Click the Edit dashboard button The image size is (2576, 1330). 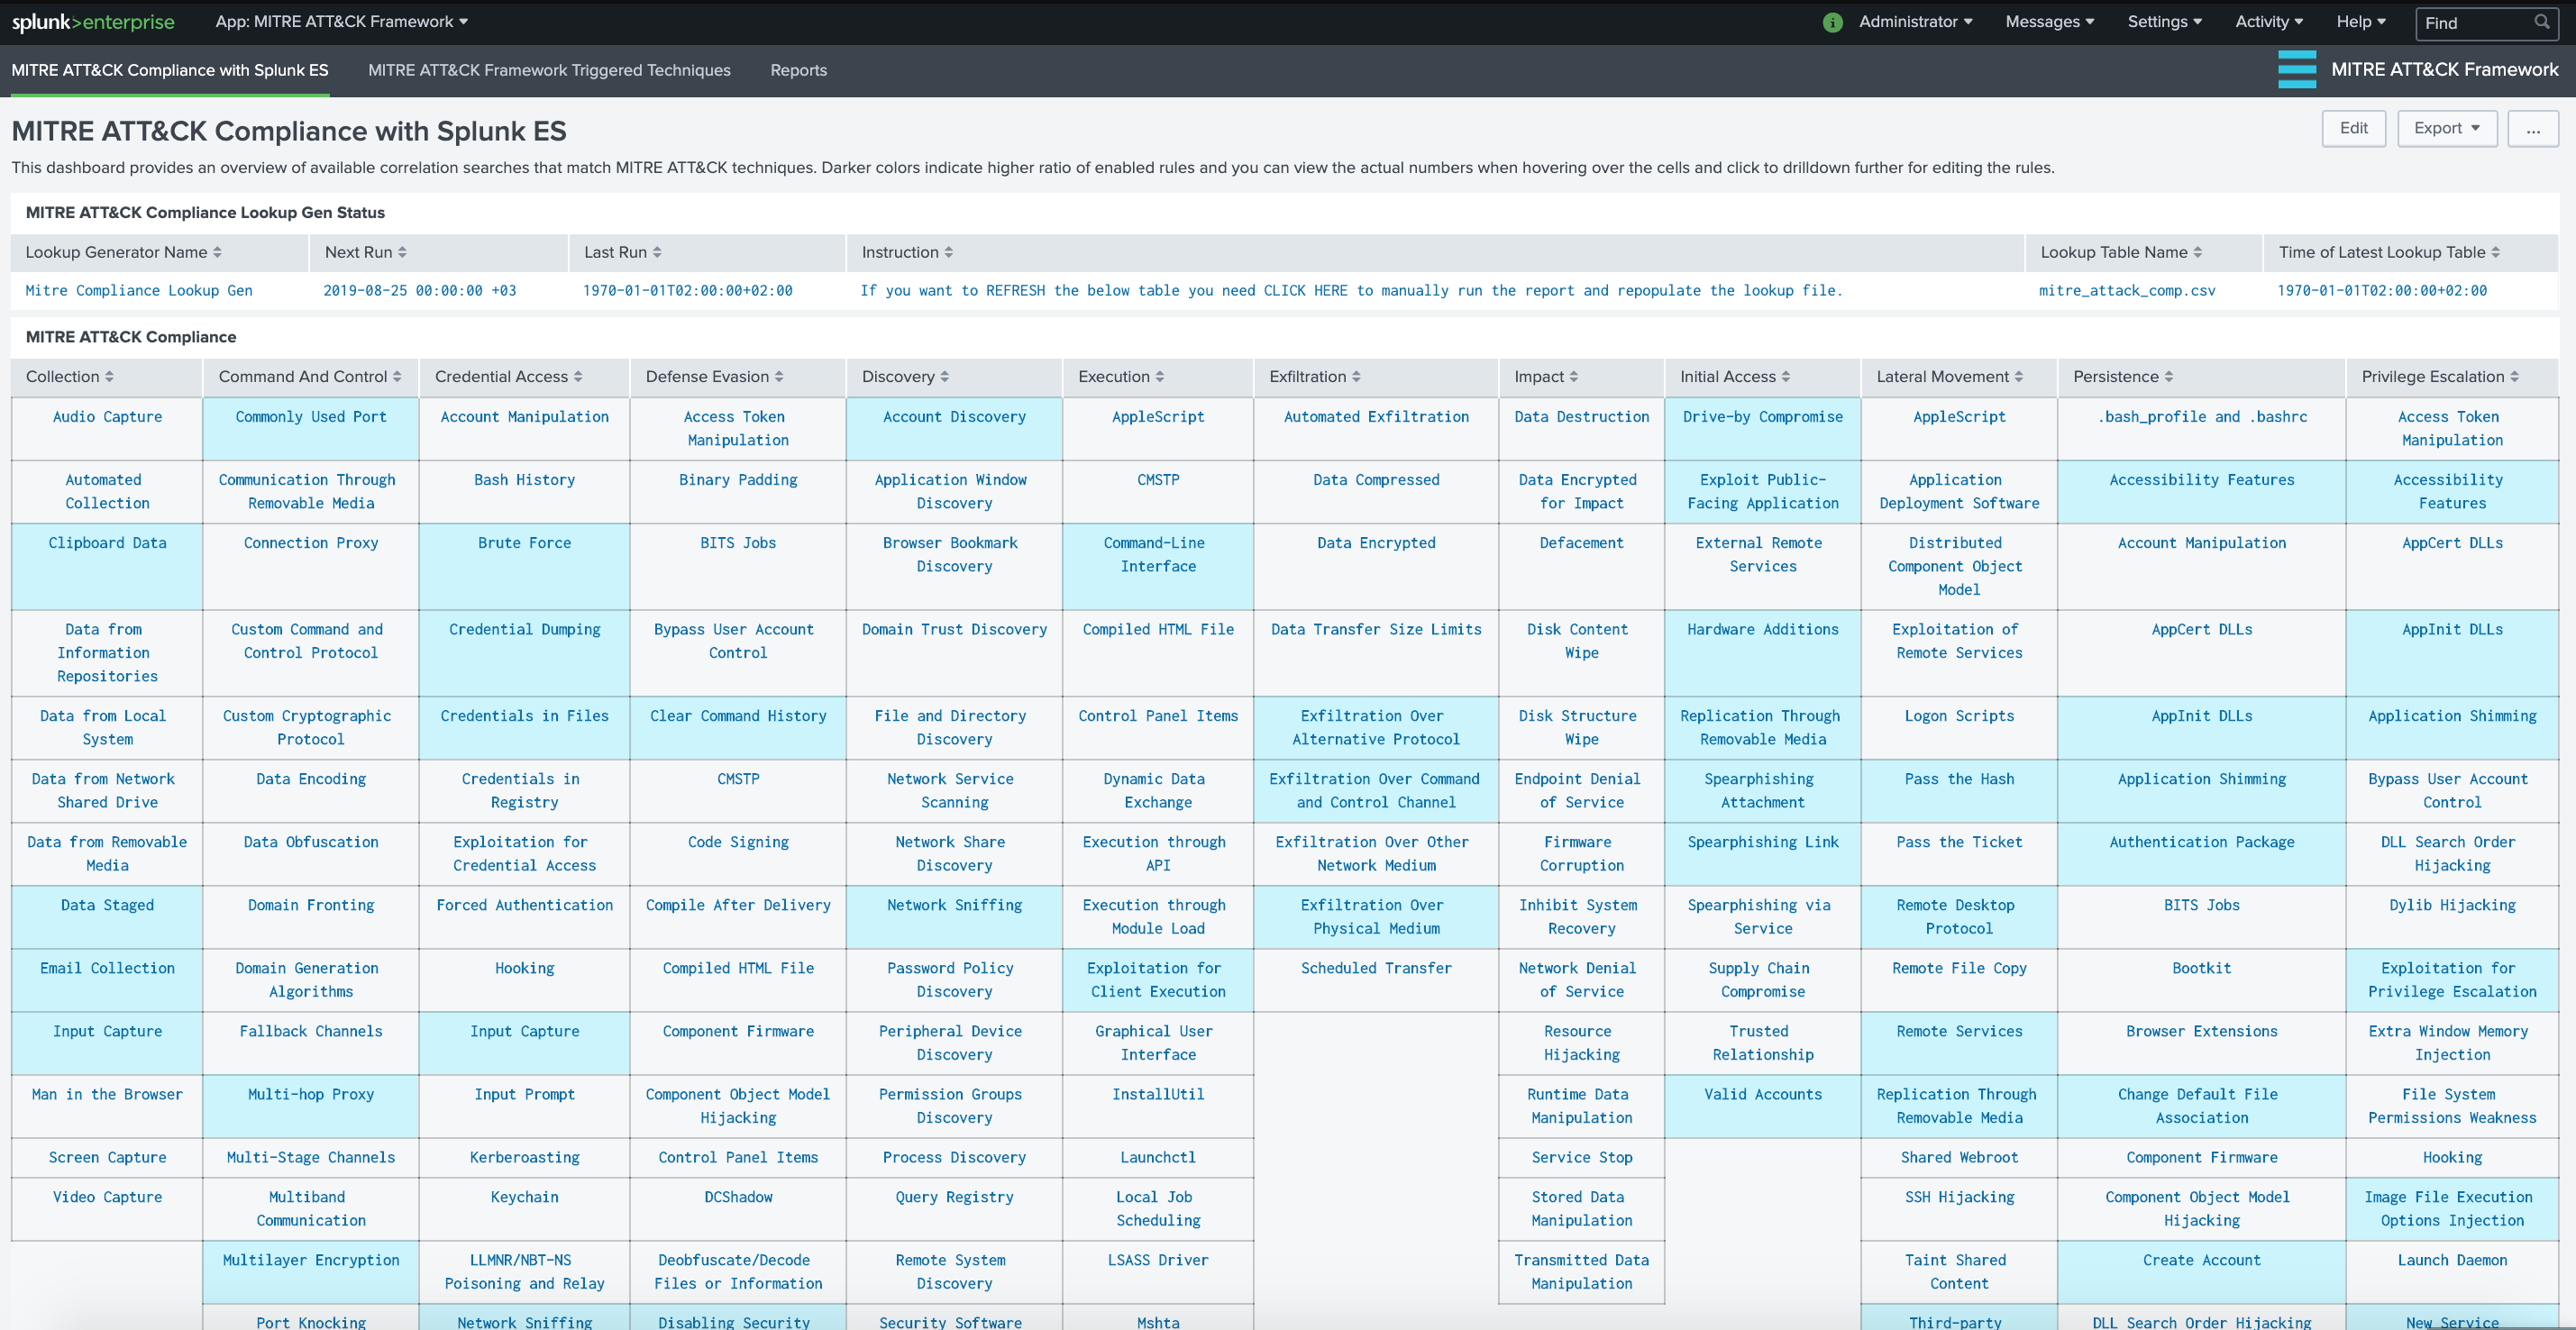(x=2353, y=128)
